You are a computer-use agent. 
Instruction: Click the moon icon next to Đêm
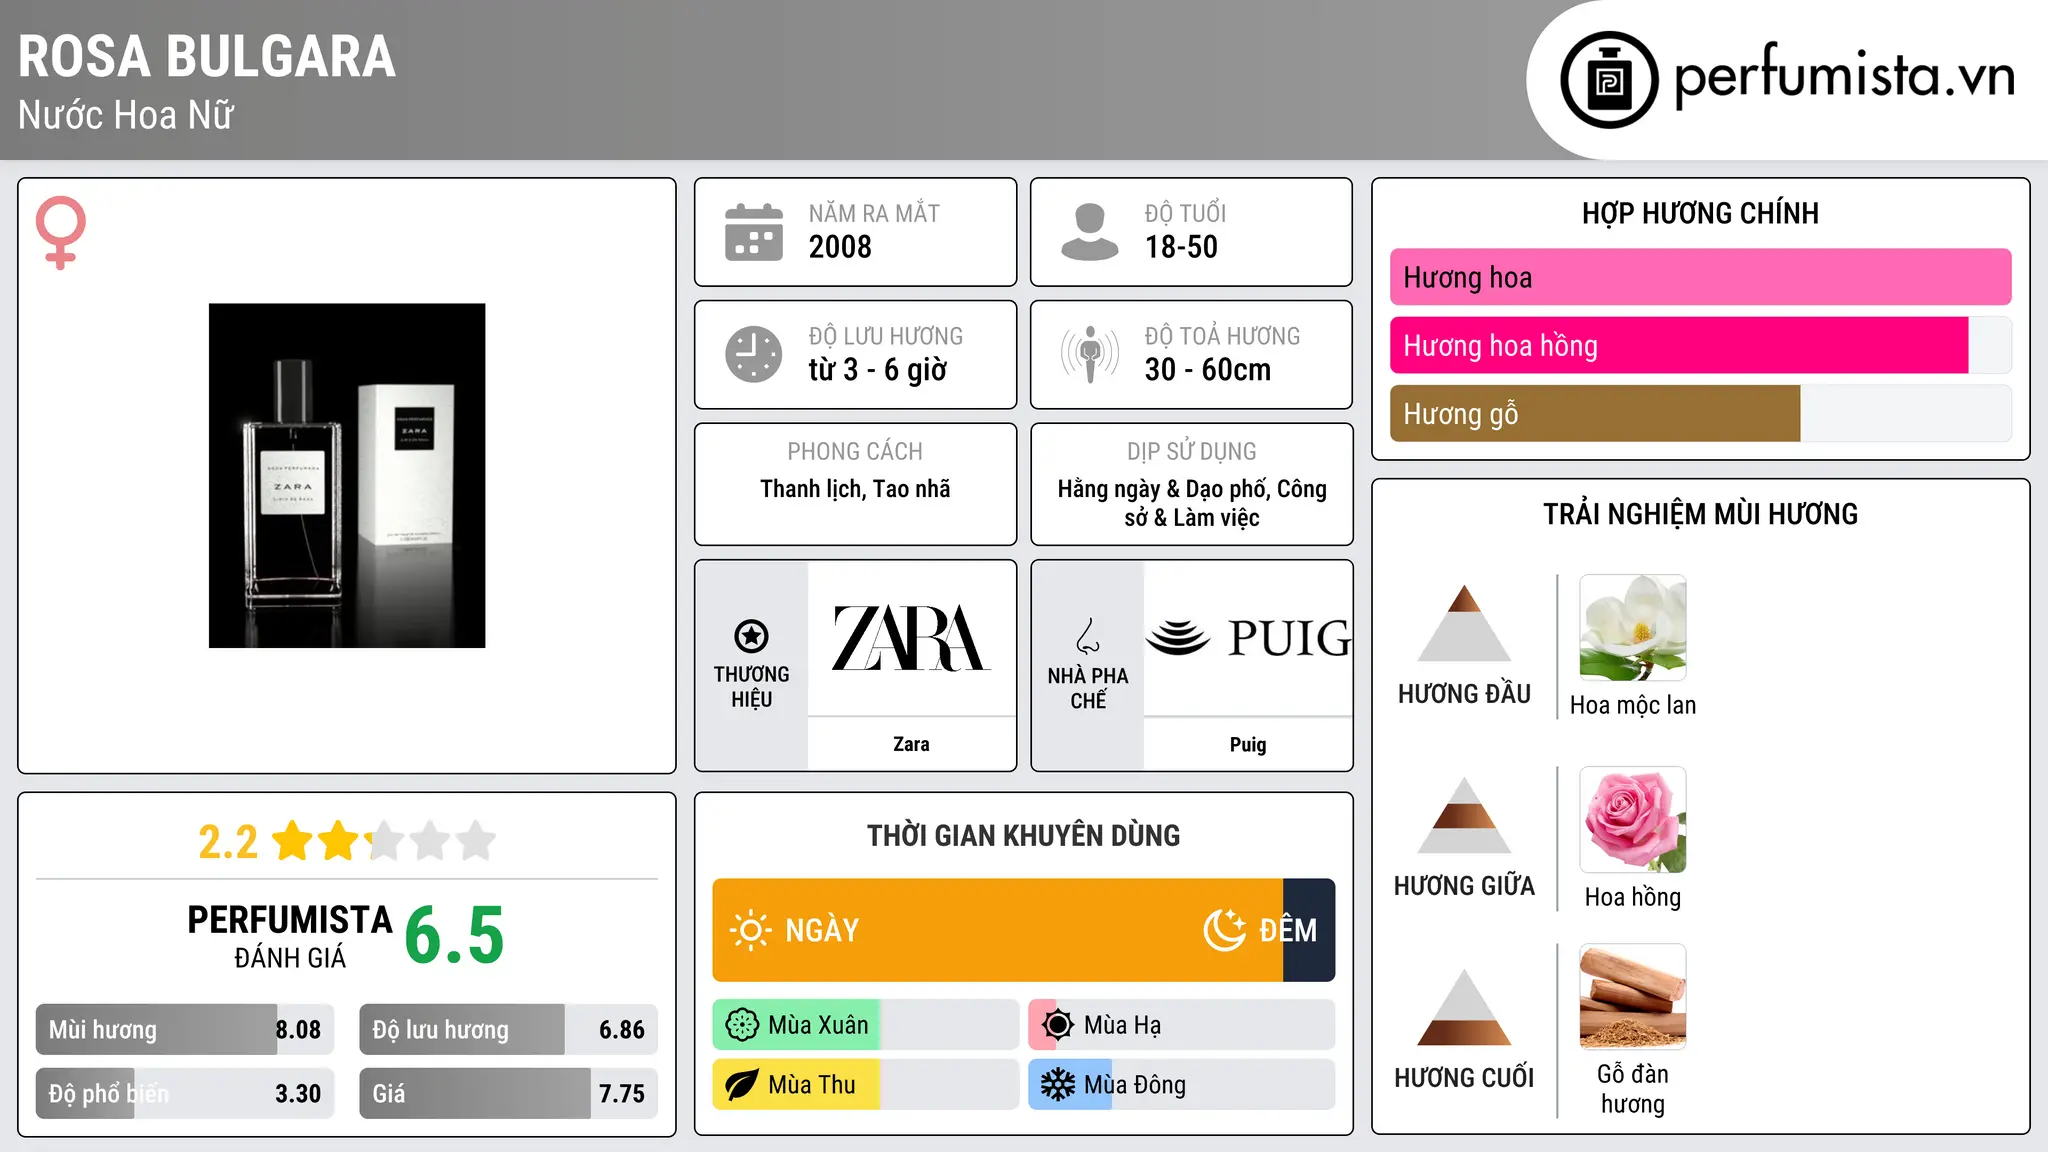coord(1225,930)
